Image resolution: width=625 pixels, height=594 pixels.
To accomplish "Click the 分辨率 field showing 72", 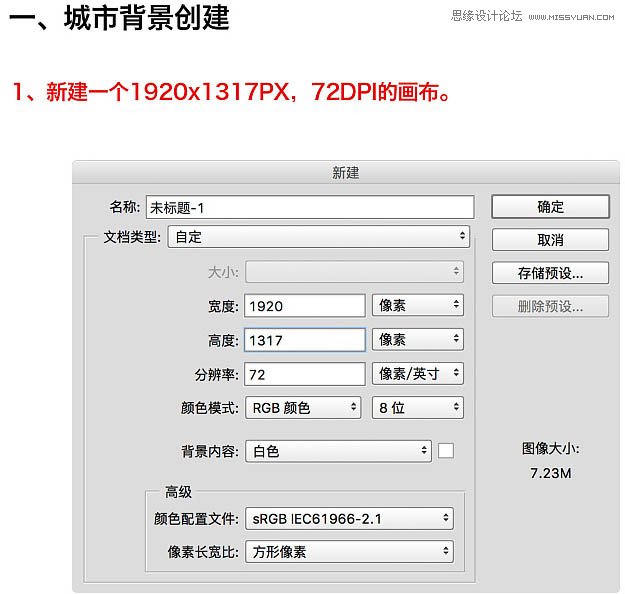I will (x=305, y=374).
